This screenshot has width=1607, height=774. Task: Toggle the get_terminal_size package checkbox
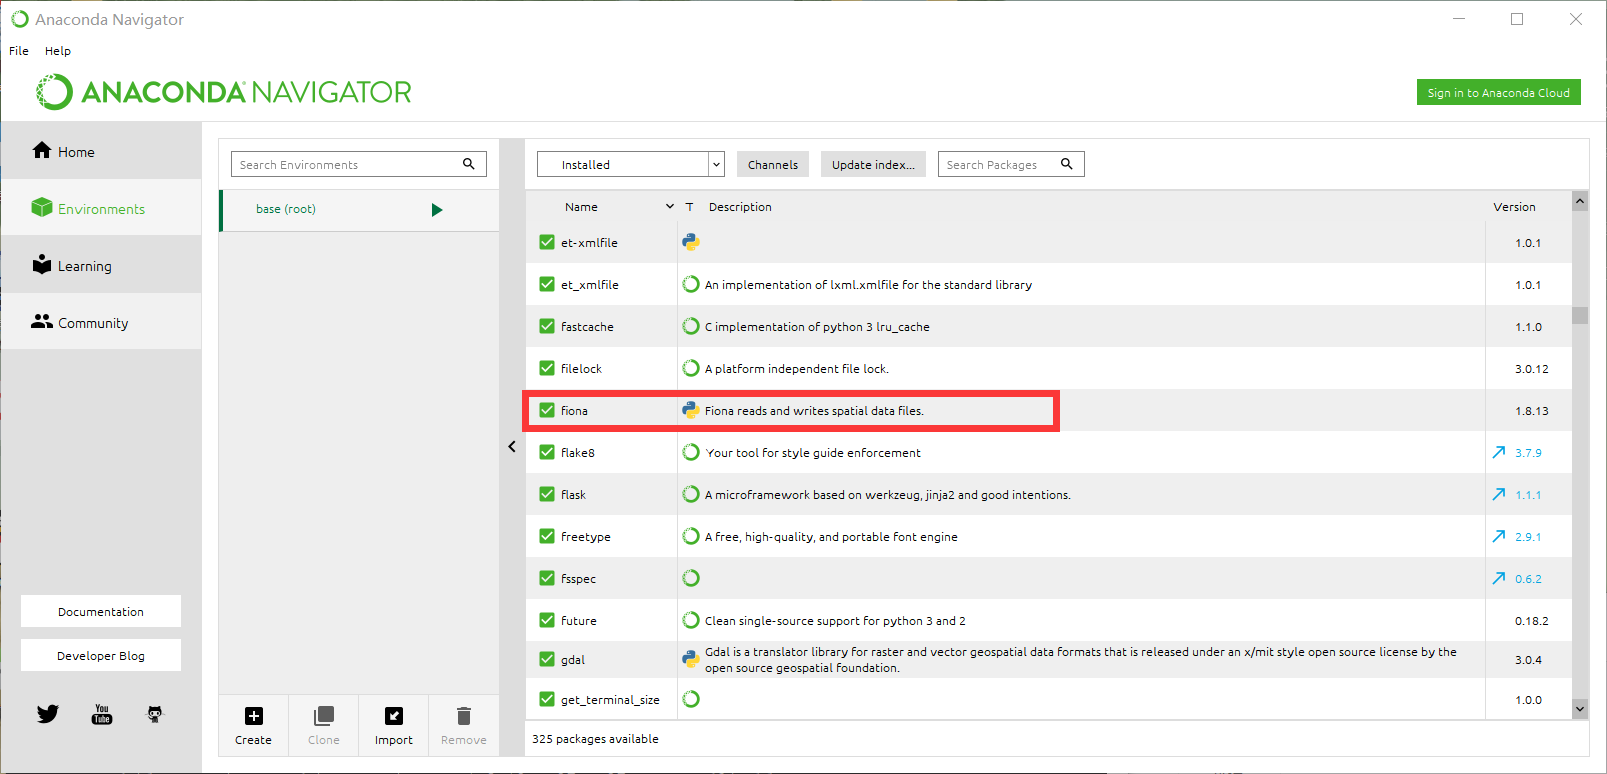(547, 699)
